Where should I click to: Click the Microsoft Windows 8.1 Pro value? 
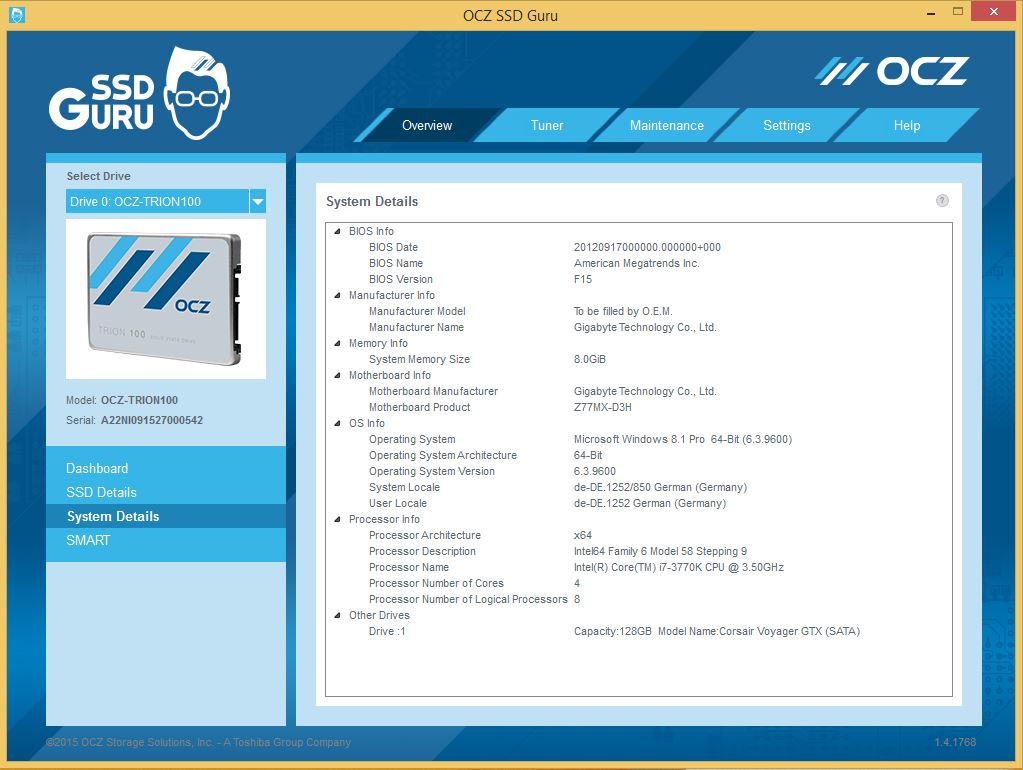[683, 439]
